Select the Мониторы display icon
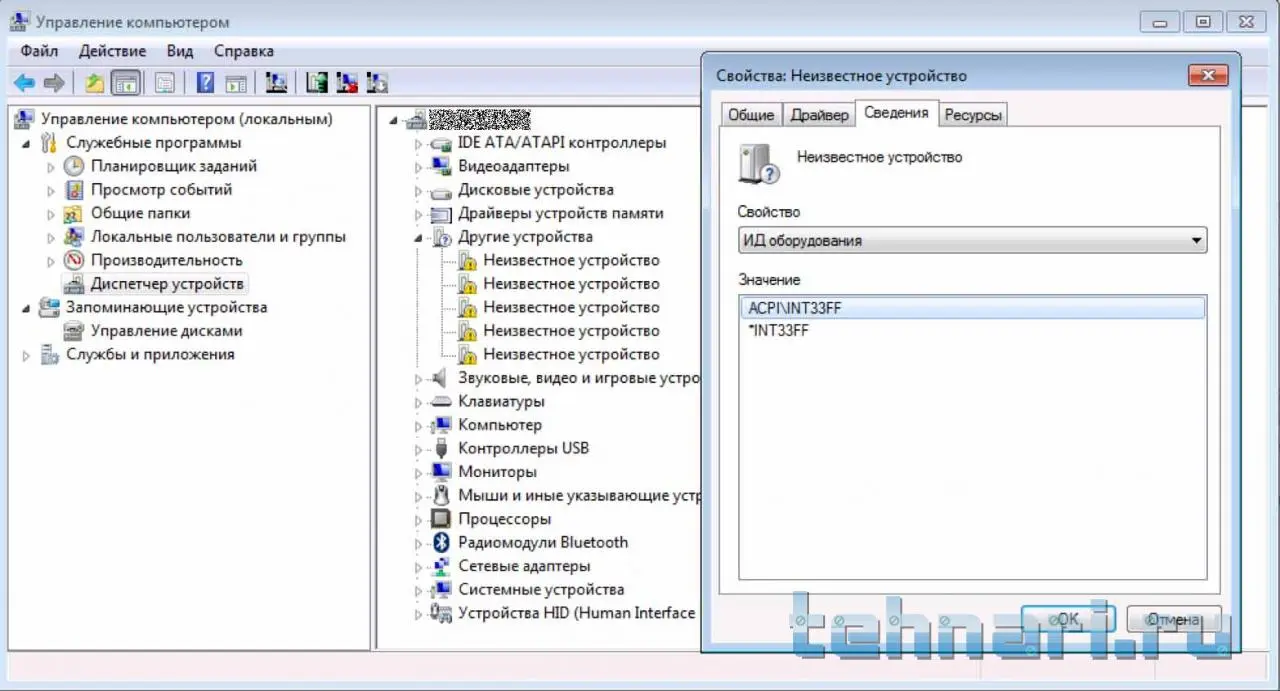Image resolution: width=1280 pixels, height=691 pixels. pyautogui.click(x=441, y=472)
